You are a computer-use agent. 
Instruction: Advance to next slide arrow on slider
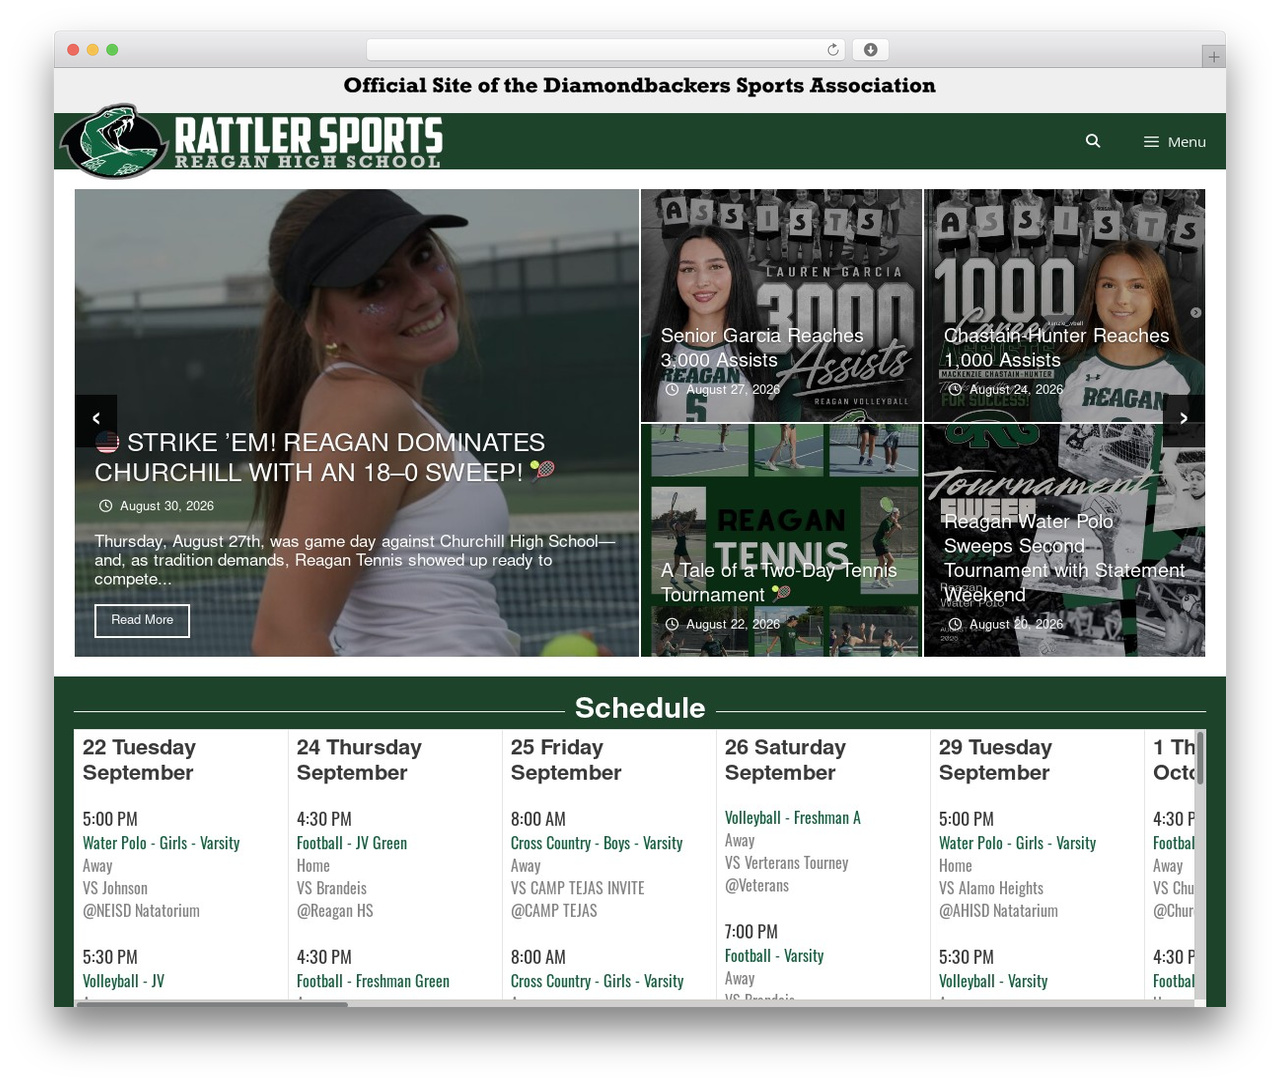(x=1184, y=419)
